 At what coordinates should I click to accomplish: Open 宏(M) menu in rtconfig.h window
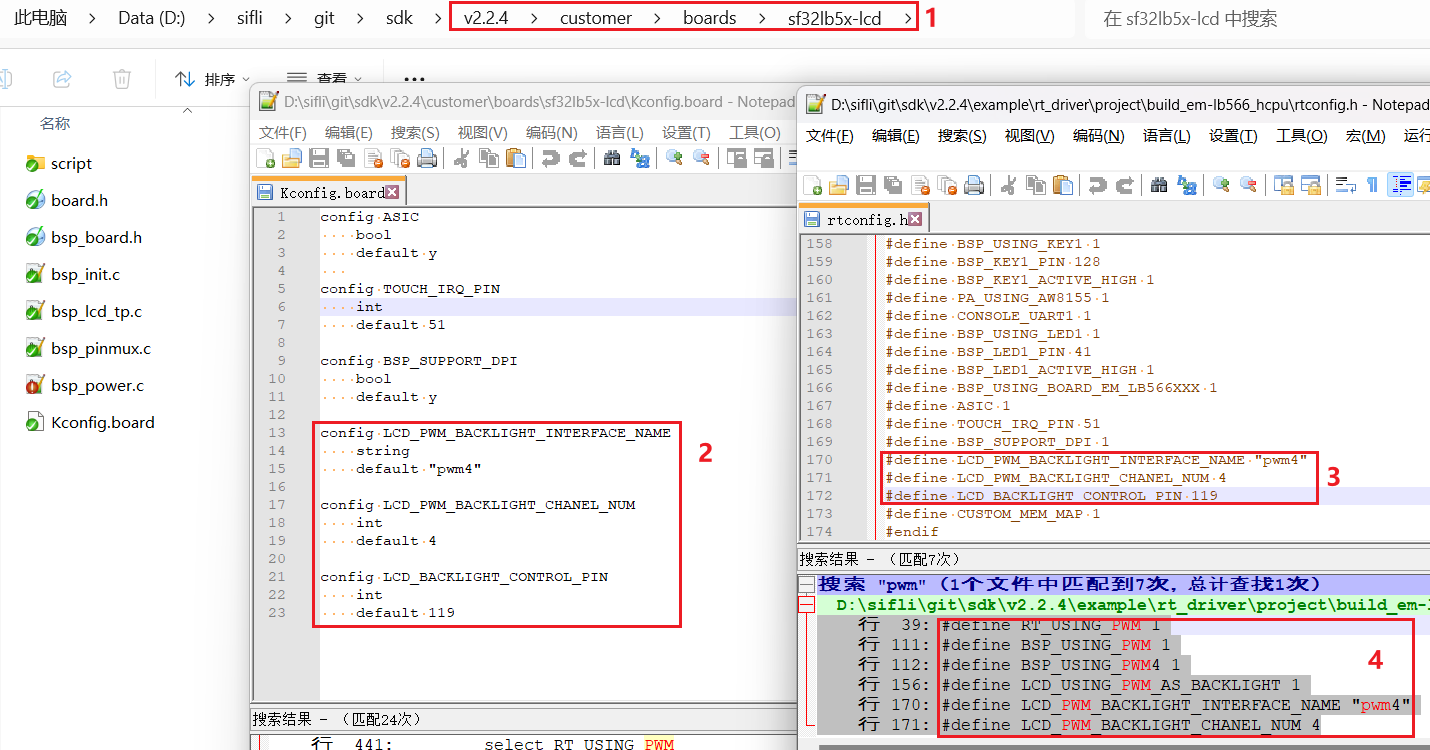(x=1365, y=136)
